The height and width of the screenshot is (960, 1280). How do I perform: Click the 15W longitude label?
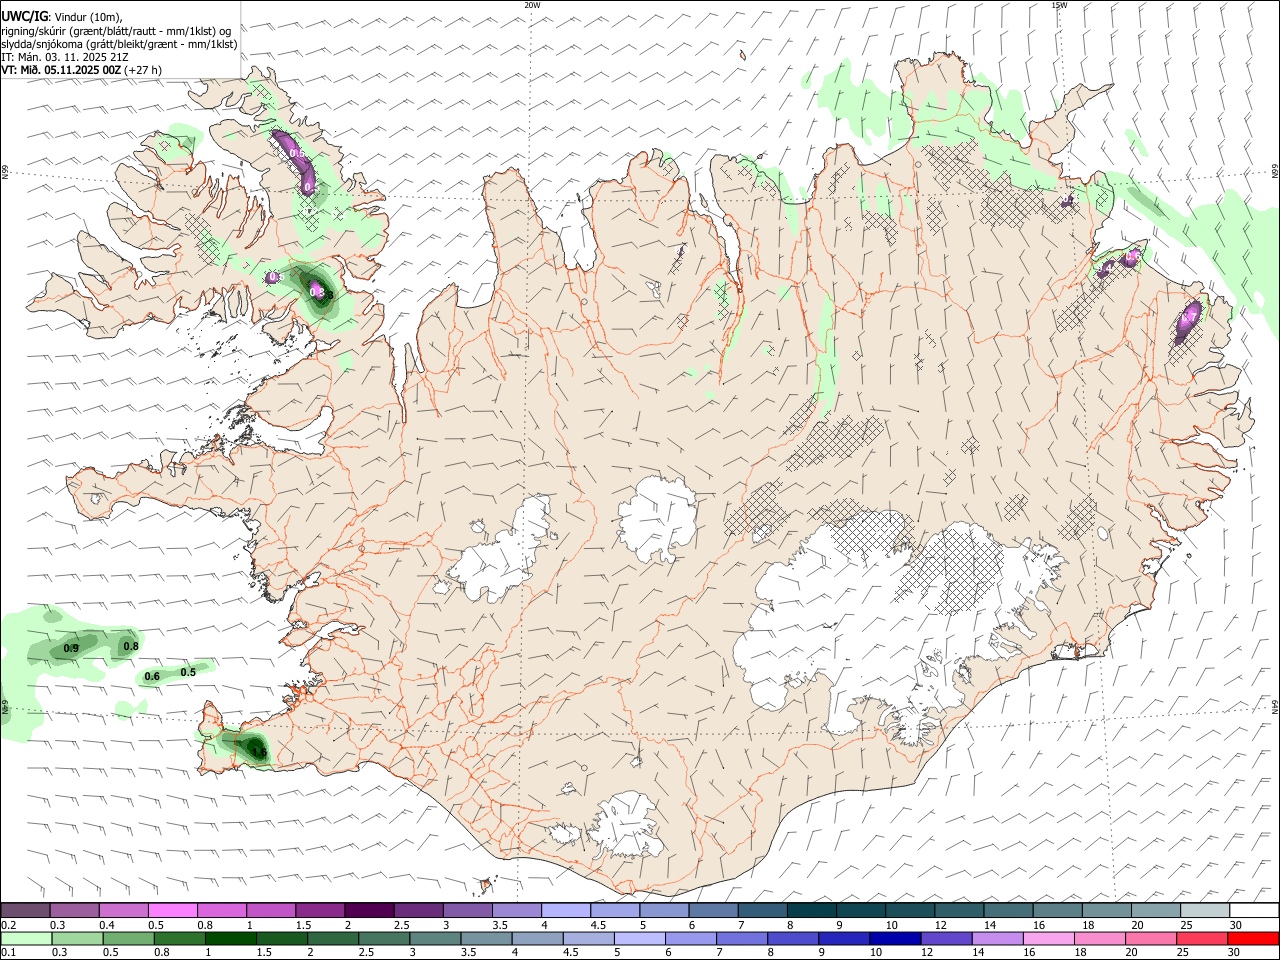[x=1059, y=5]
